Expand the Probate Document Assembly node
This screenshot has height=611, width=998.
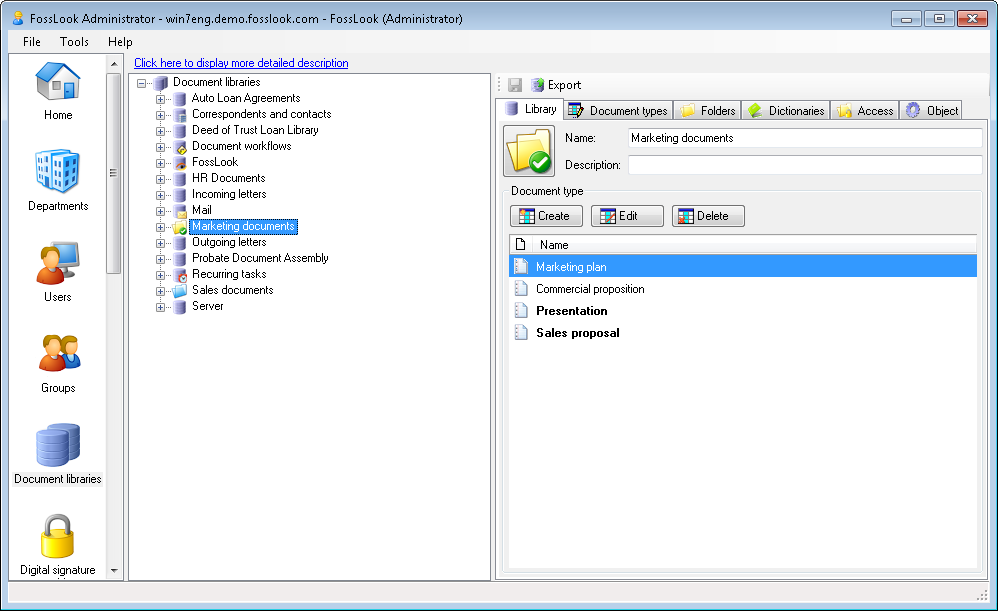pos(160,258)
